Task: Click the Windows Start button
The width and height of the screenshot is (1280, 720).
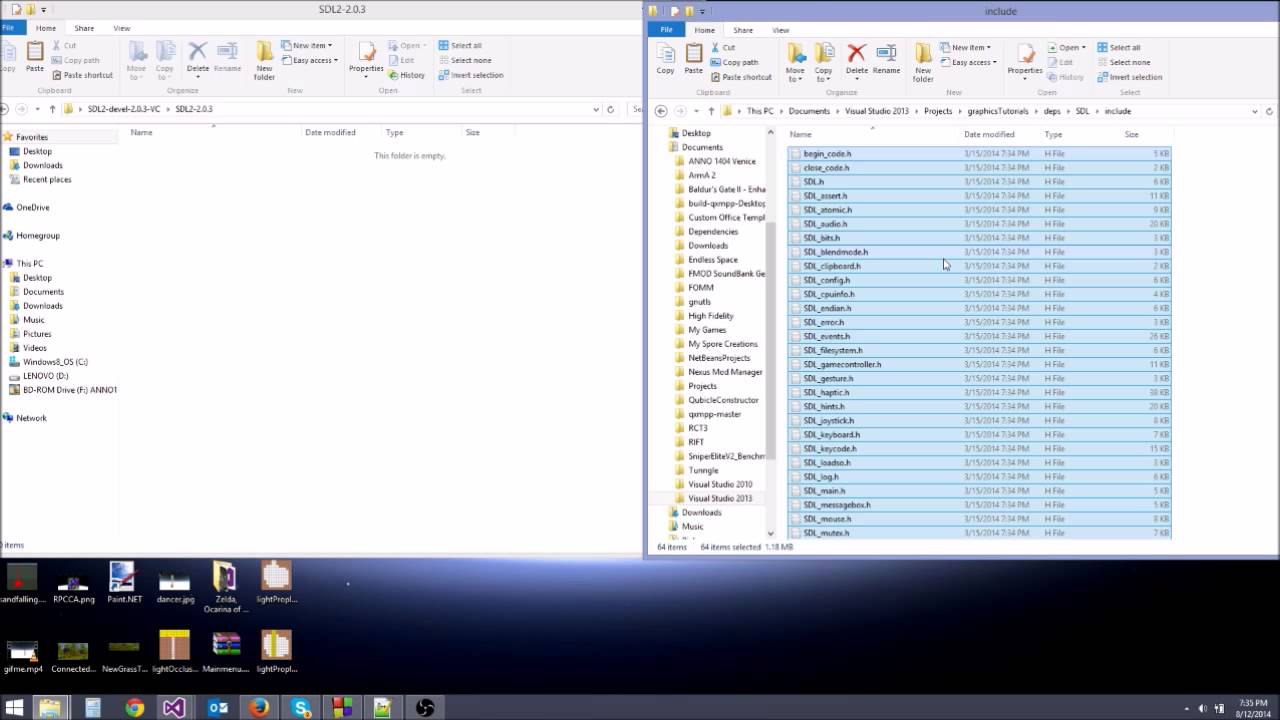Action: point(15,708)
